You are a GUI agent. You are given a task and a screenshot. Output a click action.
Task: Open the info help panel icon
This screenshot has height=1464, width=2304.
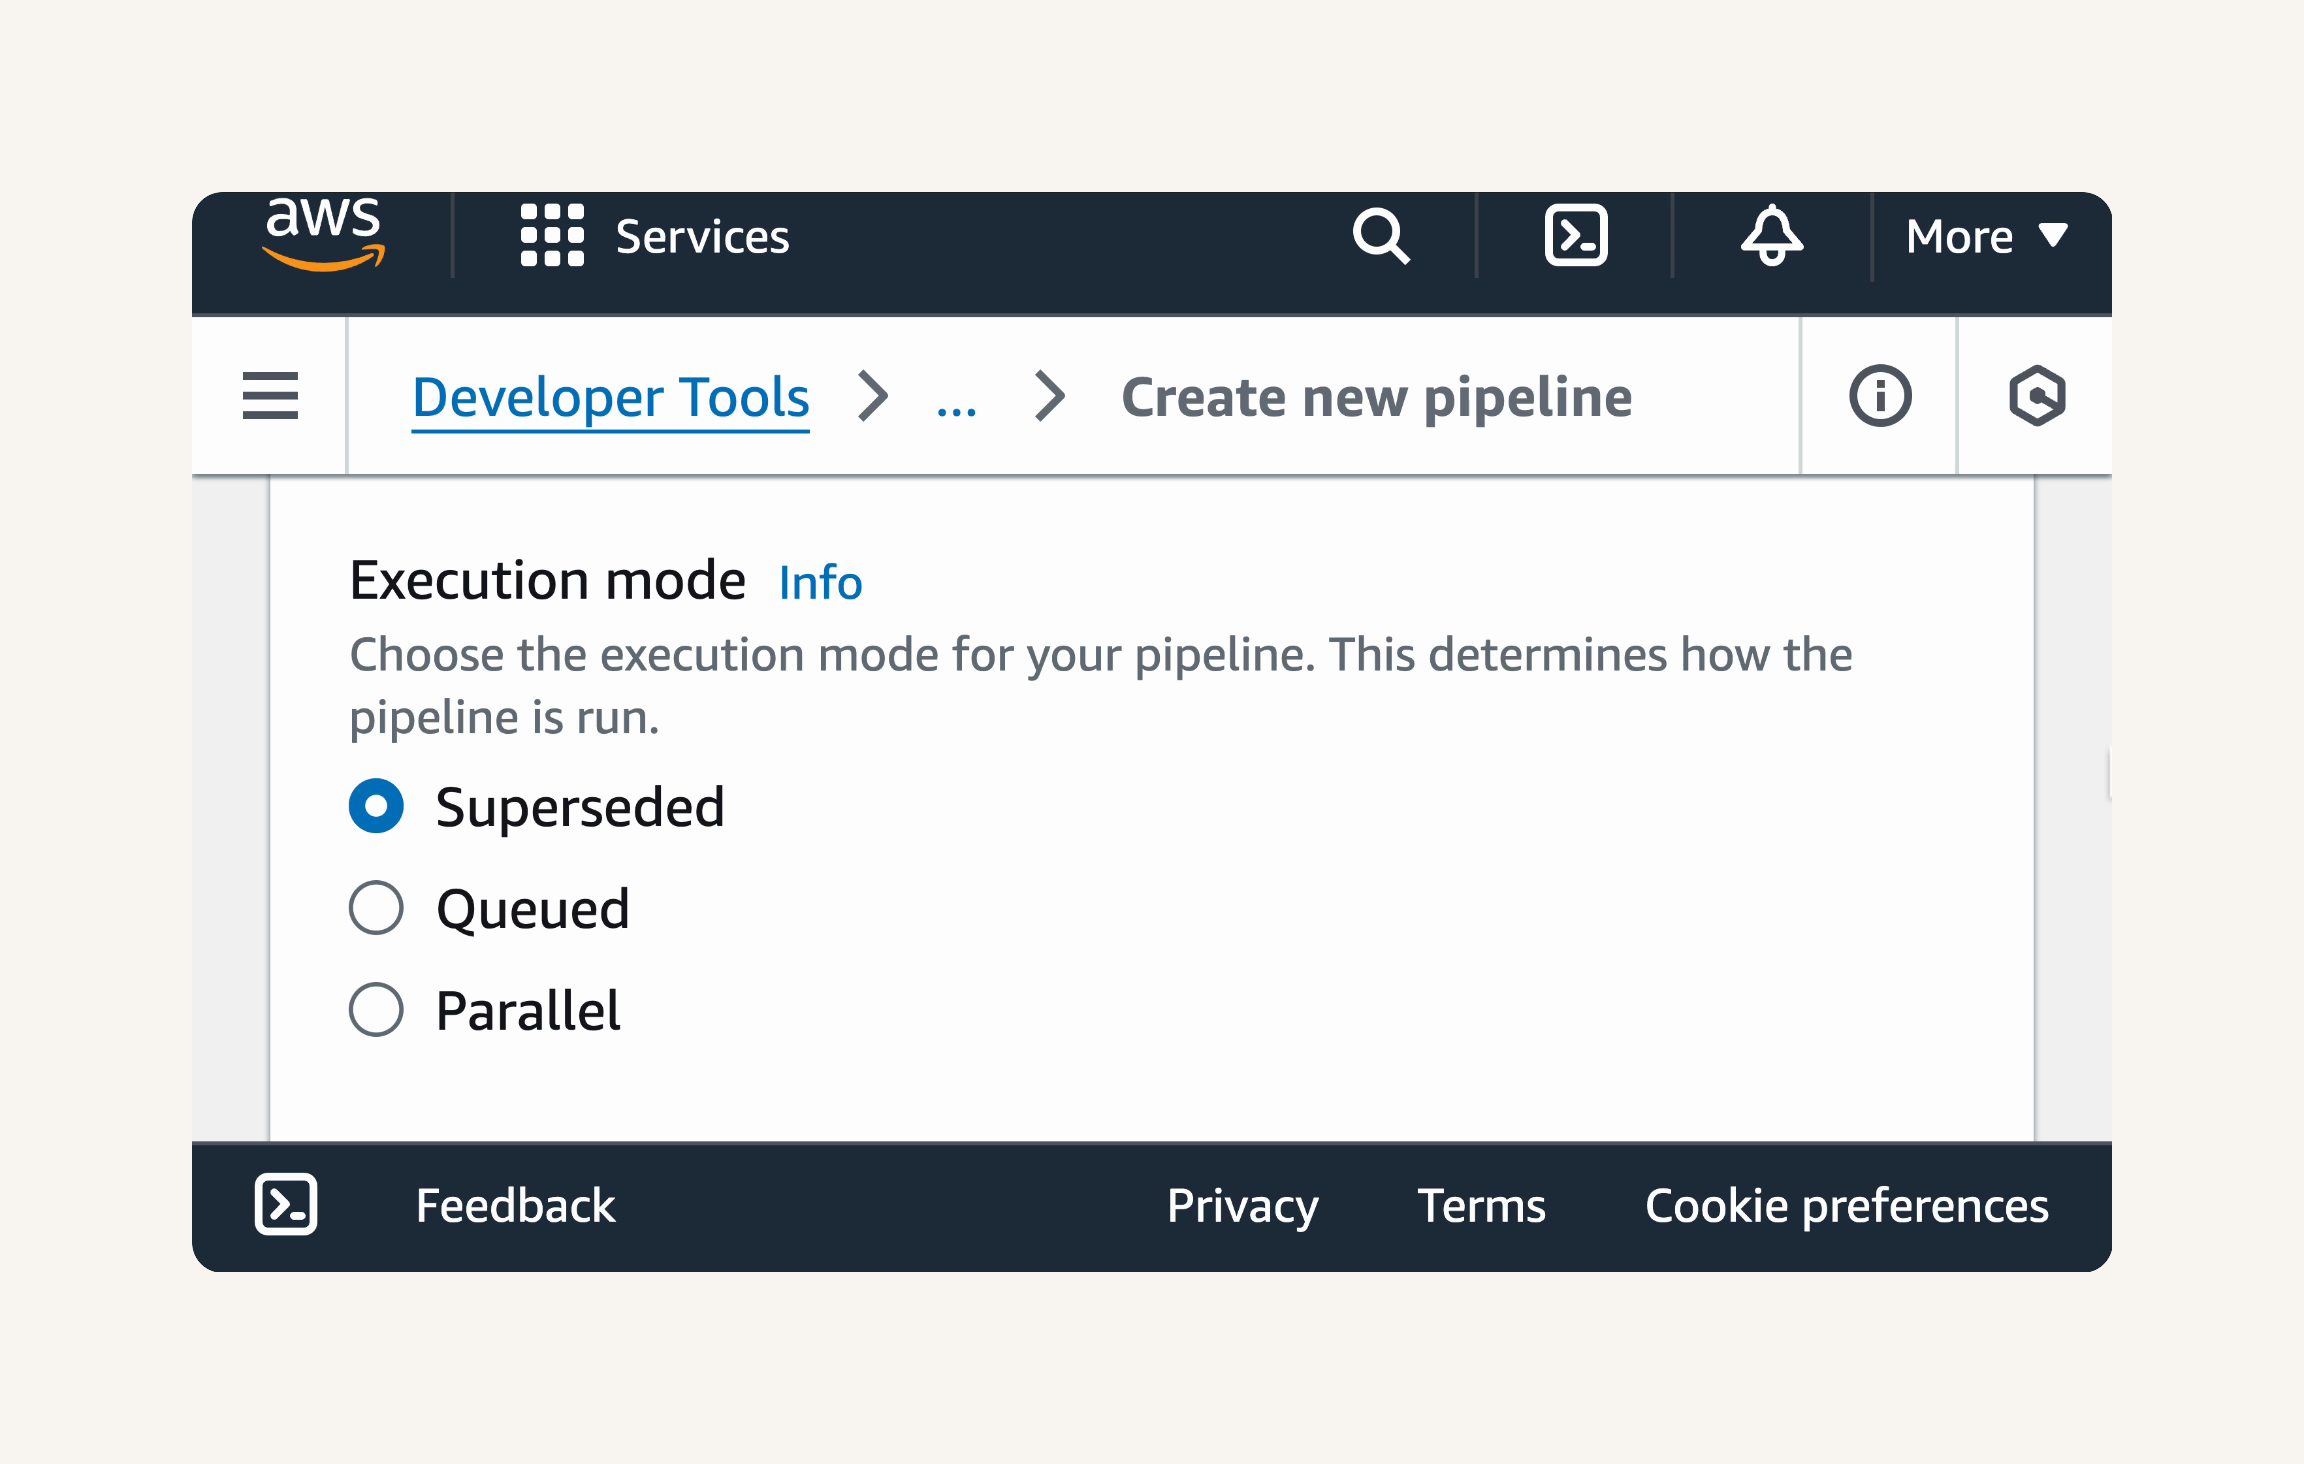1880,396
